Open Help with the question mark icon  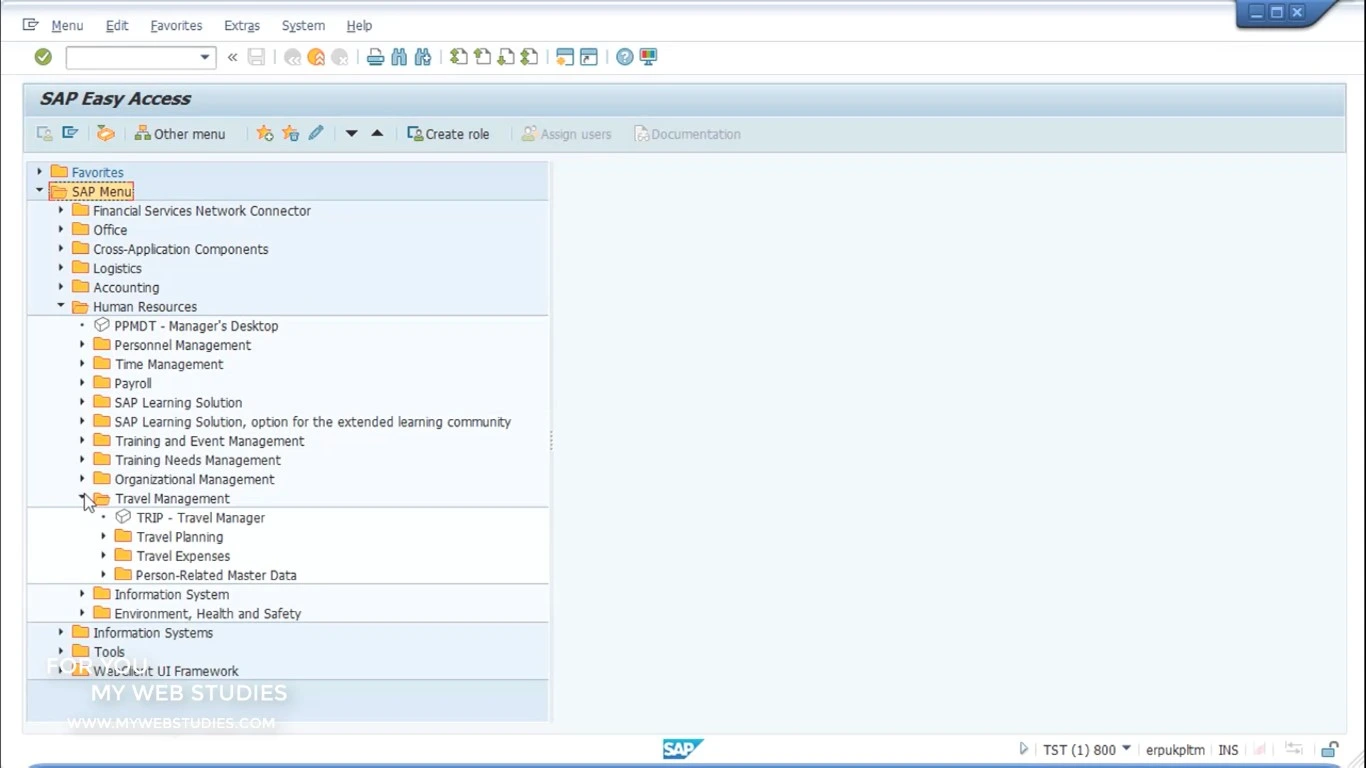click(625, 57)
